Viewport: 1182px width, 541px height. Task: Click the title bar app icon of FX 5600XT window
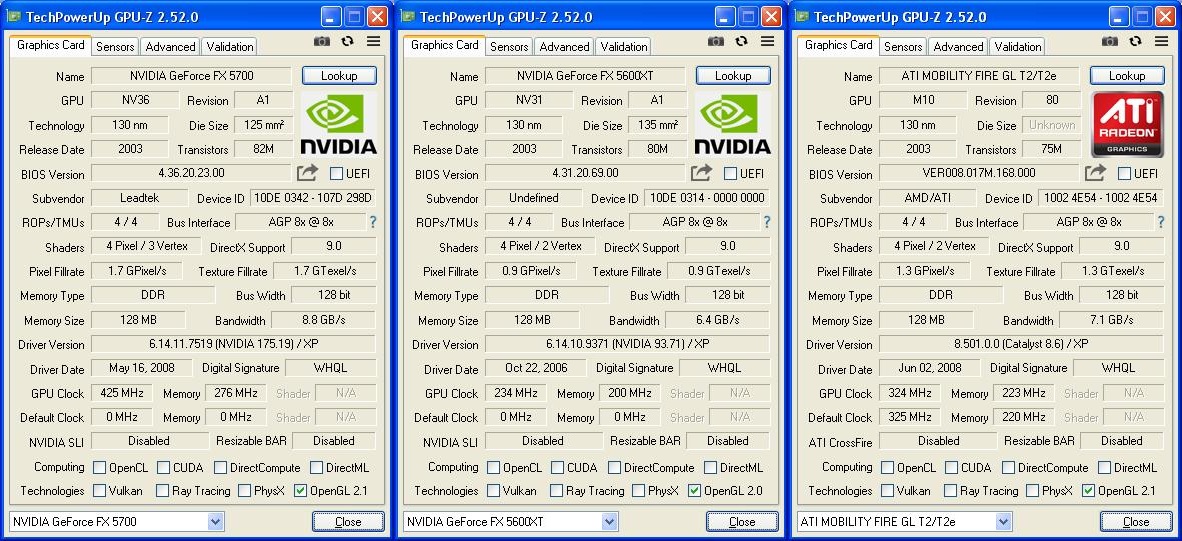coord(408,17)
